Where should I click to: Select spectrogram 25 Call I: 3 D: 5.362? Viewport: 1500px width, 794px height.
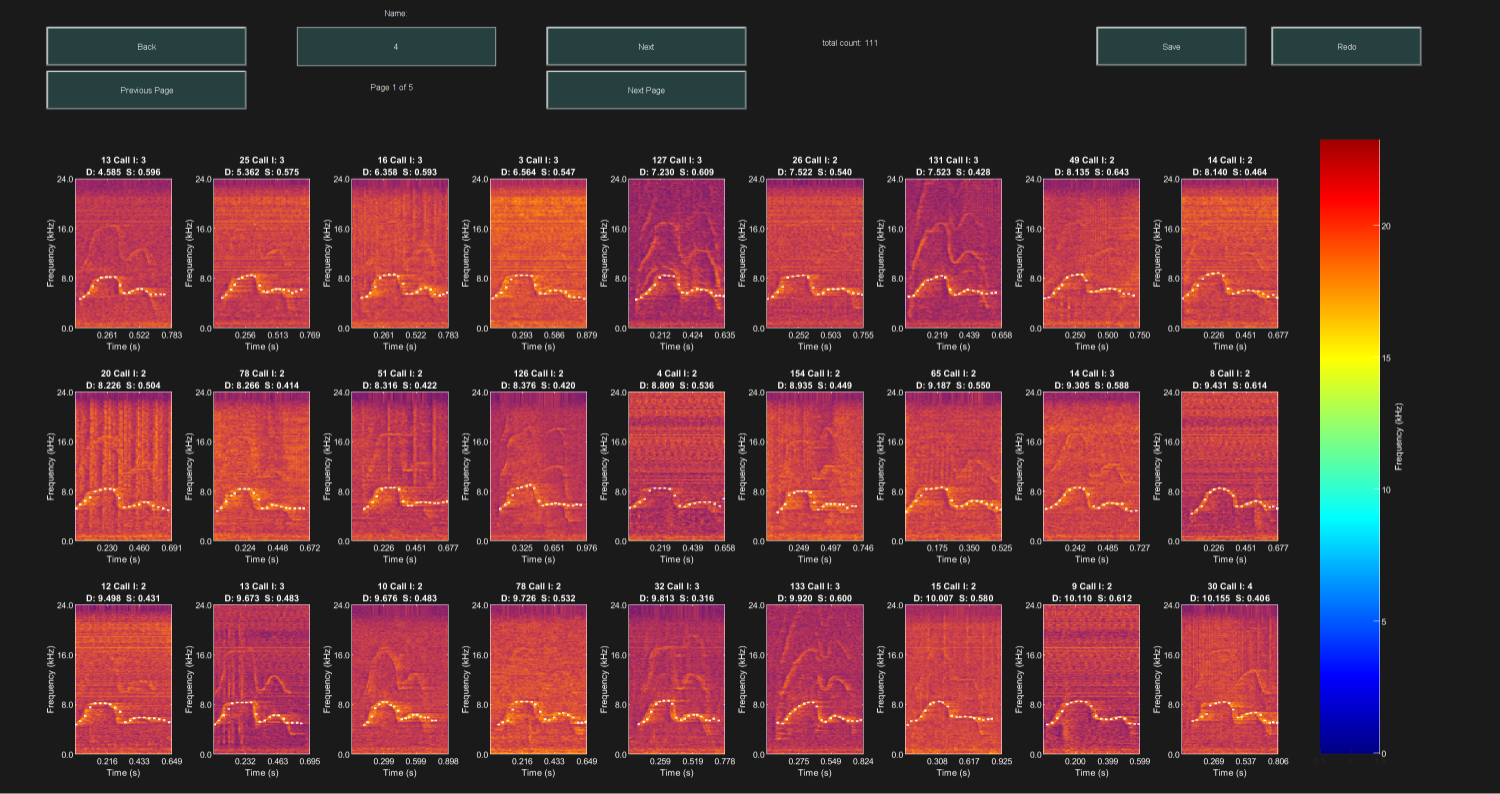[261, 253]
